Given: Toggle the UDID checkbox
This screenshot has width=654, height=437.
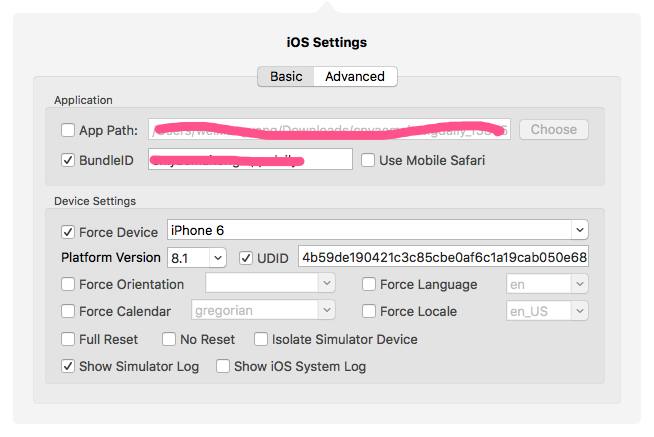Looking at the screenshot, I should tap(248, 258).
